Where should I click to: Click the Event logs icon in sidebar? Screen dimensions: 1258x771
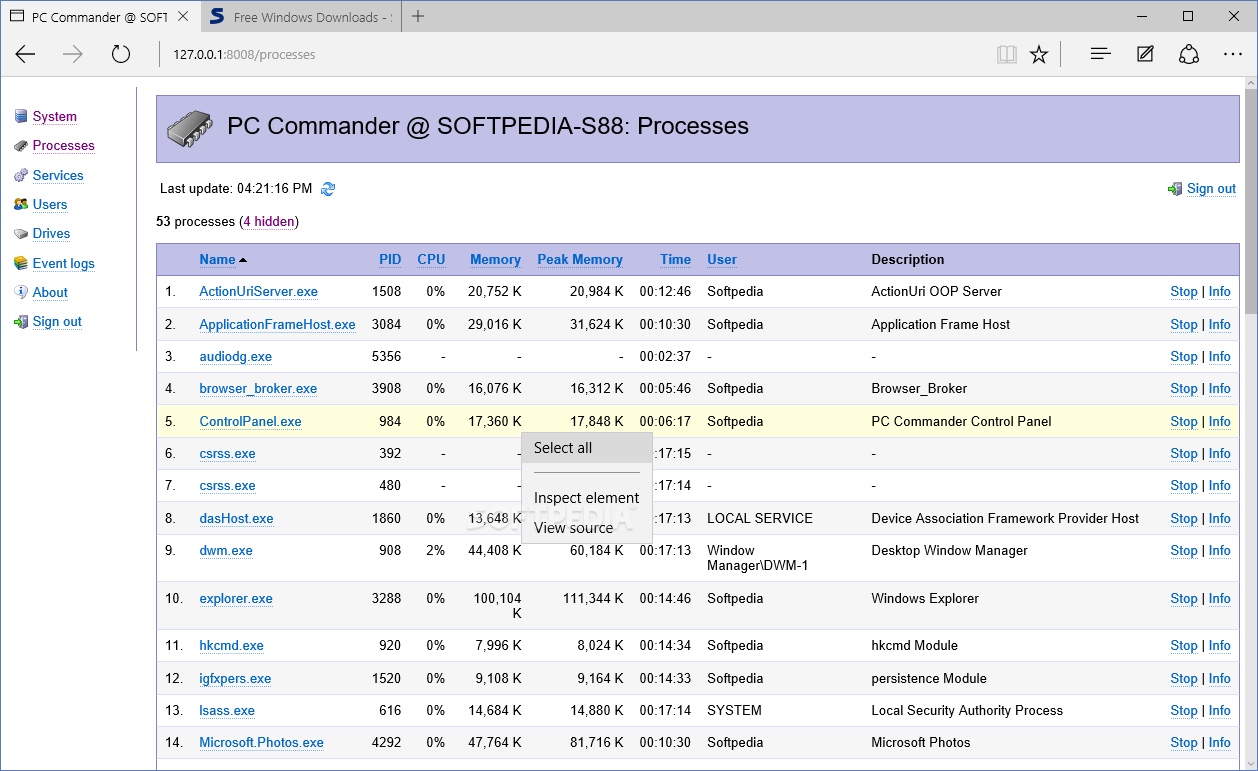[x=21, y=263]
